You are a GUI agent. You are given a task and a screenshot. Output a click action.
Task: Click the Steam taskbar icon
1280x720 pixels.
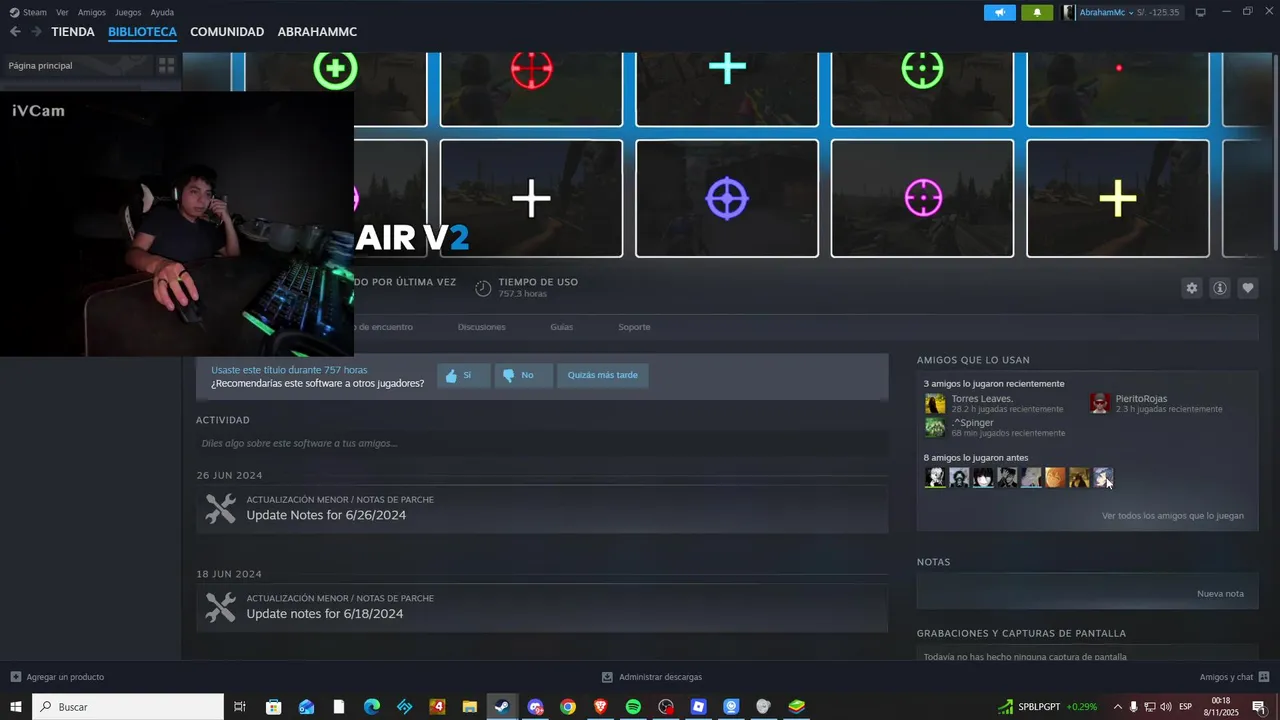coord(502,707)
